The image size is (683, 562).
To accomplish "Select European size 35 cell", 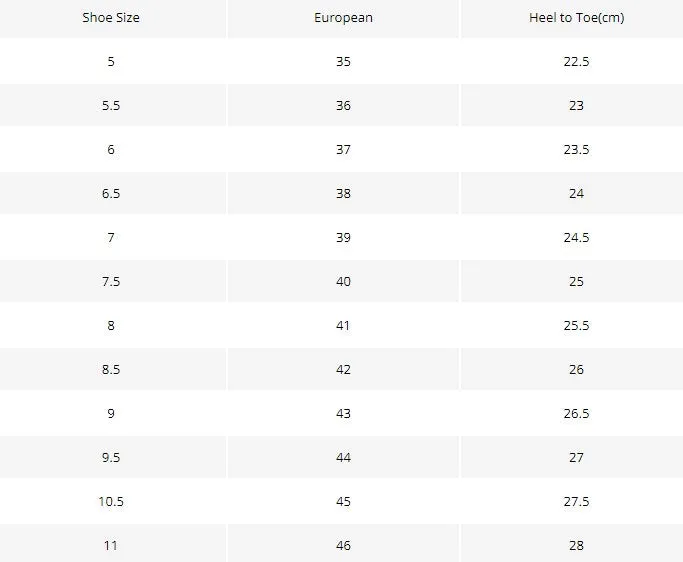I will pyautogui.click(x=343, y=61).
